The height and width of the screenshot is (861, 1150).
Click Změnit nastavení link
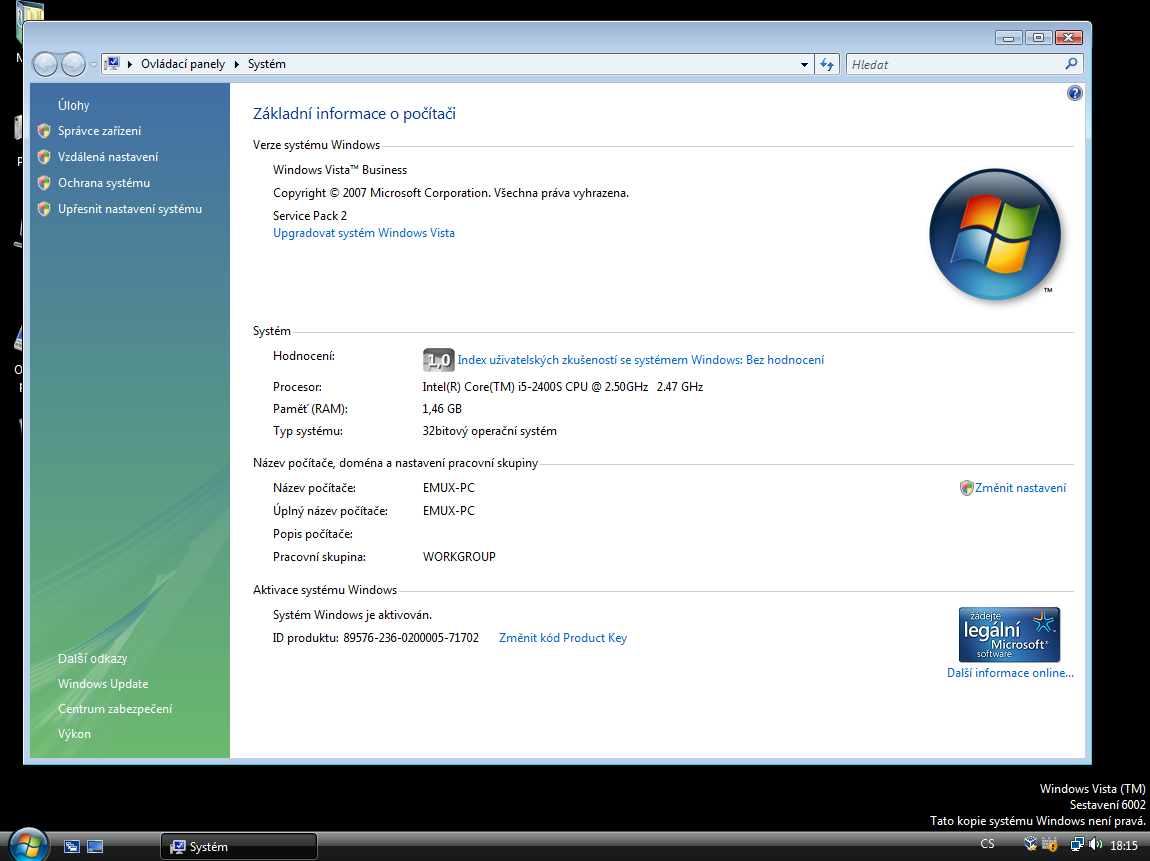tap(1020, 488)
